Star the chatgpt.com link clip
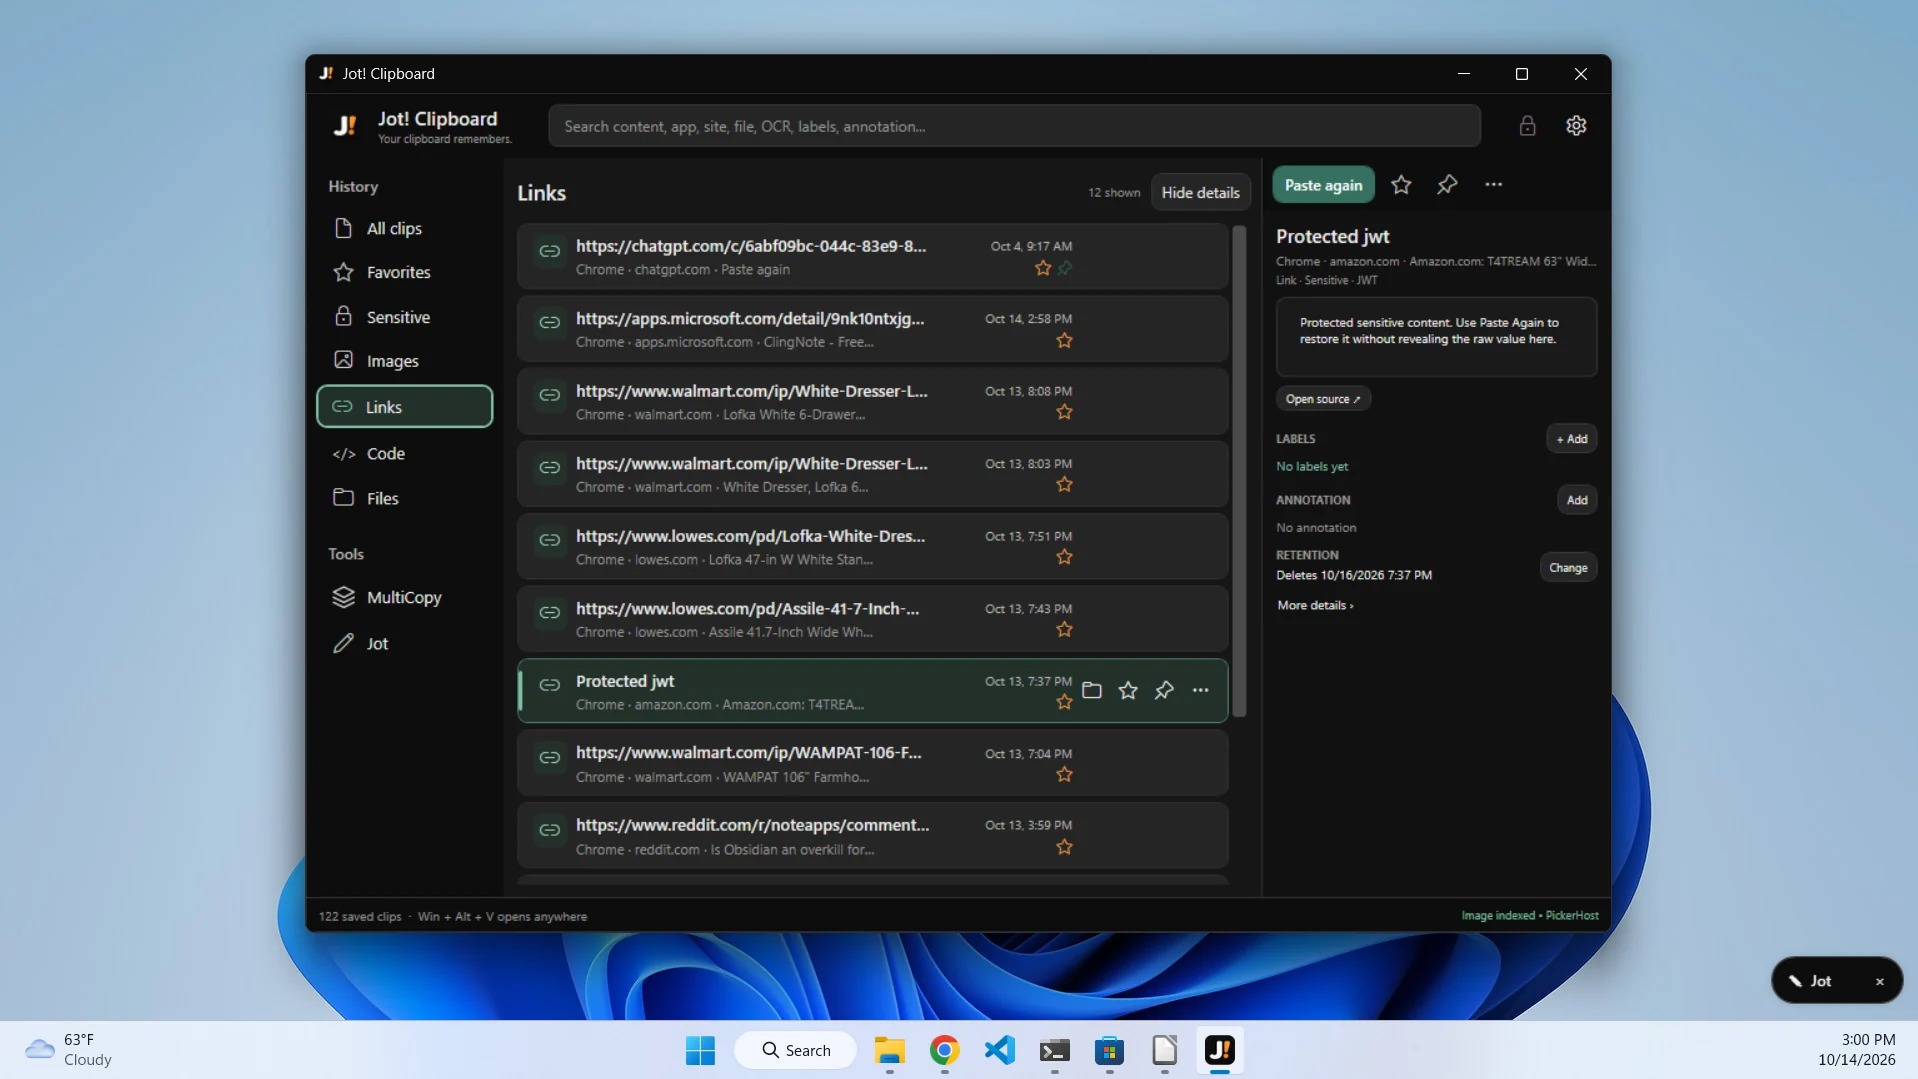This screenshot has height=1079, width=1918. coord(1043,268)
